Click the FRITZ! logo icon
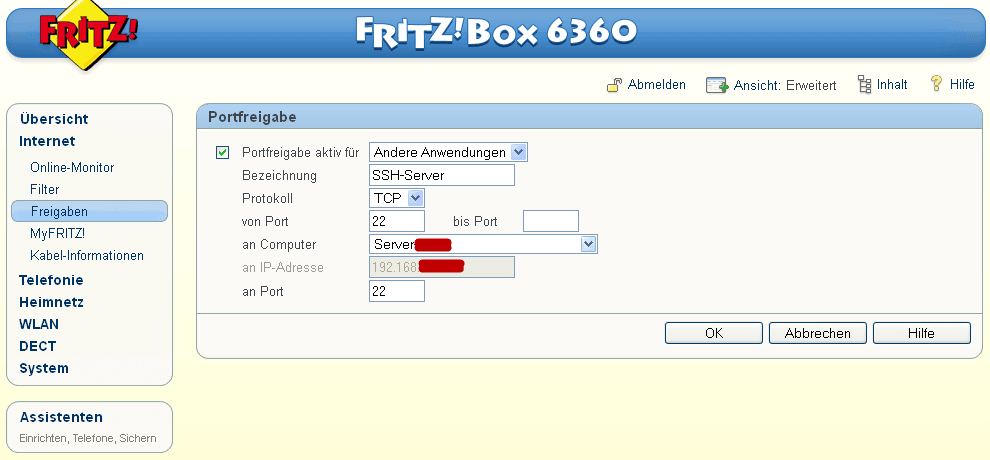The width and height of the screenshot is (990, 460). [x=87, y=35]
